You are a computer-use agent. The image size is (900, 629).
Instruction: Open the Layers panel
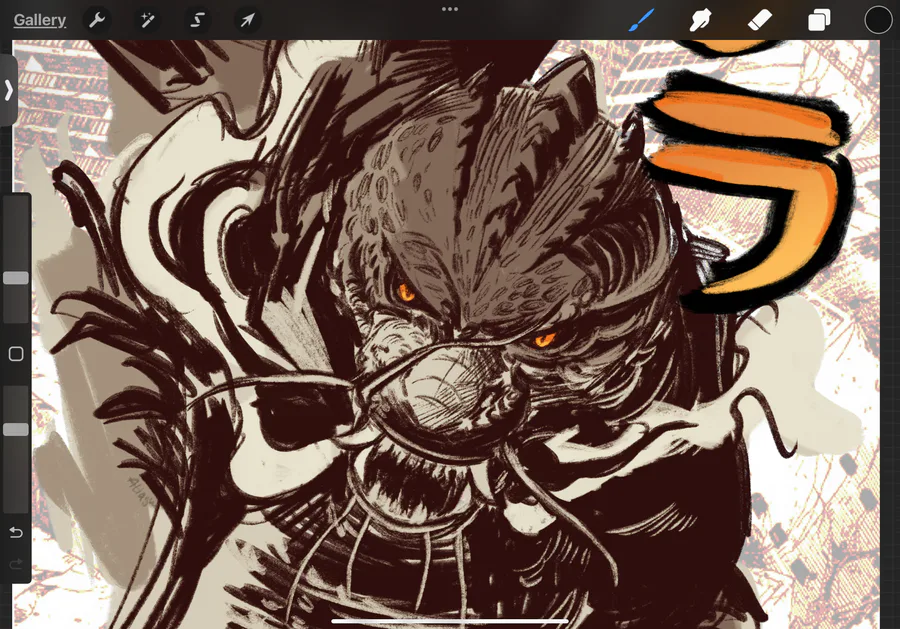(x=819, y=20)
